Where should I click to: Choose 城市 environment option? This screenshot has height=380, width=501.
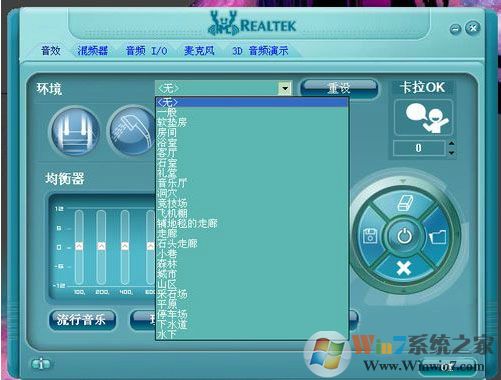click(252, 274)
